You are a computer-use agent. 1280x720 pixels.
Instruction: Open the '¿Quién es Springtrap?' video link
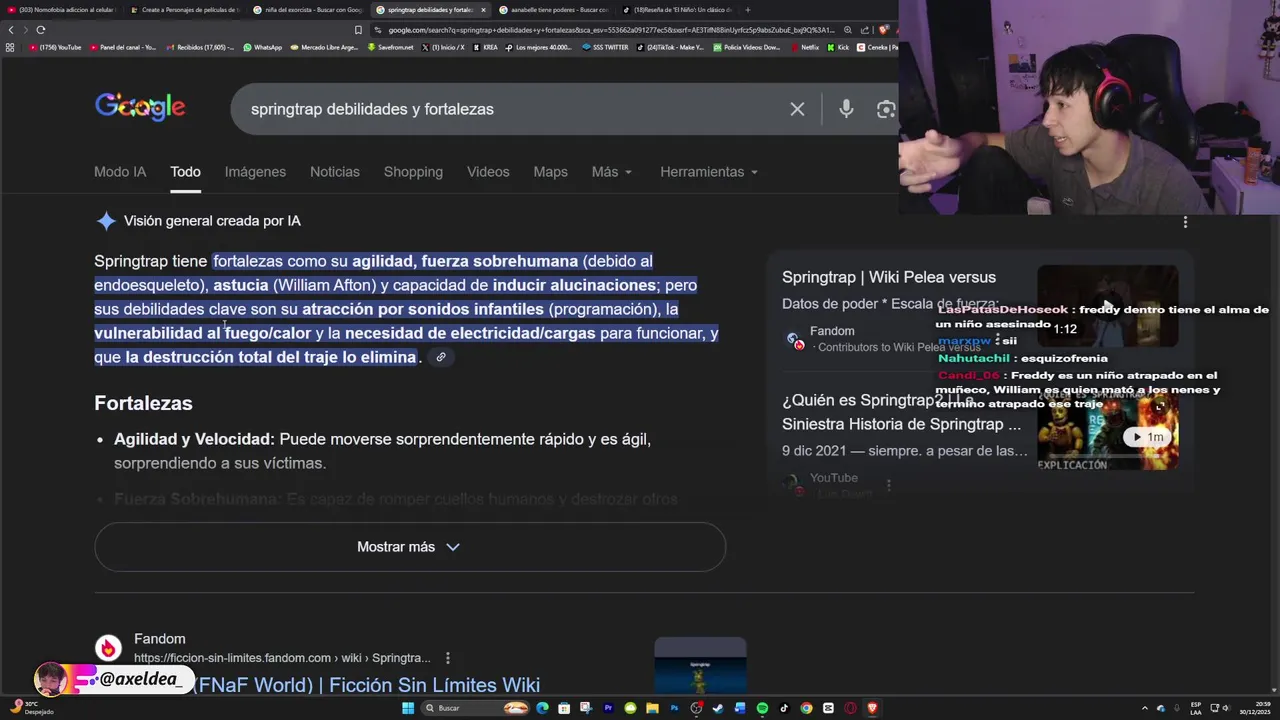[902, 412]
